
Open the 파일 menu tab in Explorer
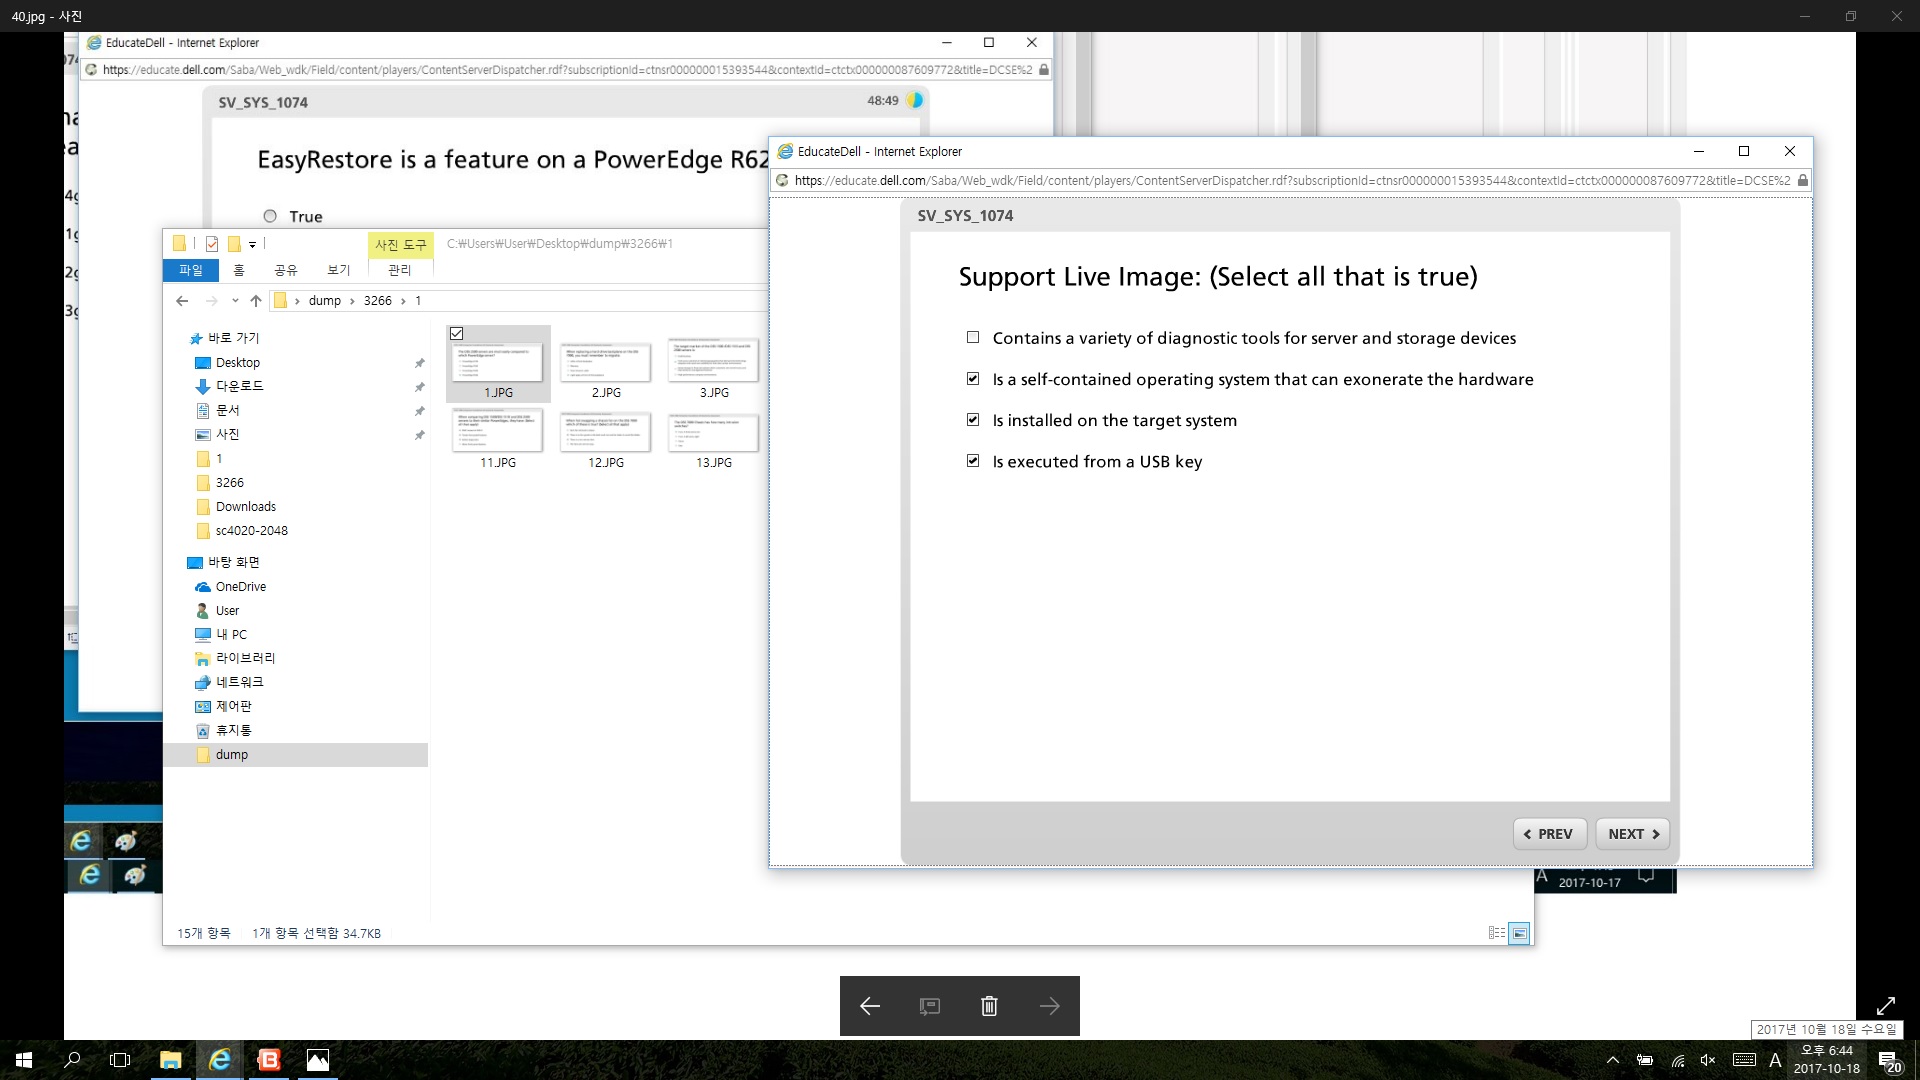point(190,270)
